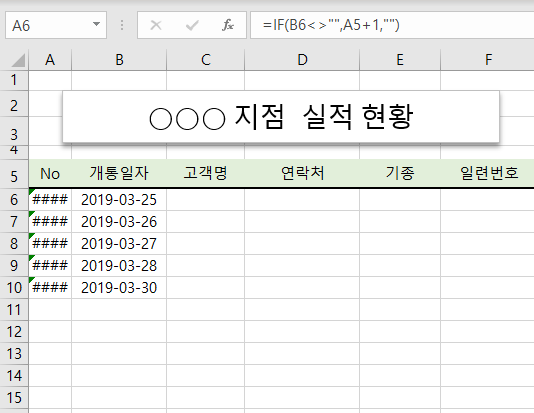Screen dimensions: 534x413
Task: Select column A header
Action: pos(50,60)
